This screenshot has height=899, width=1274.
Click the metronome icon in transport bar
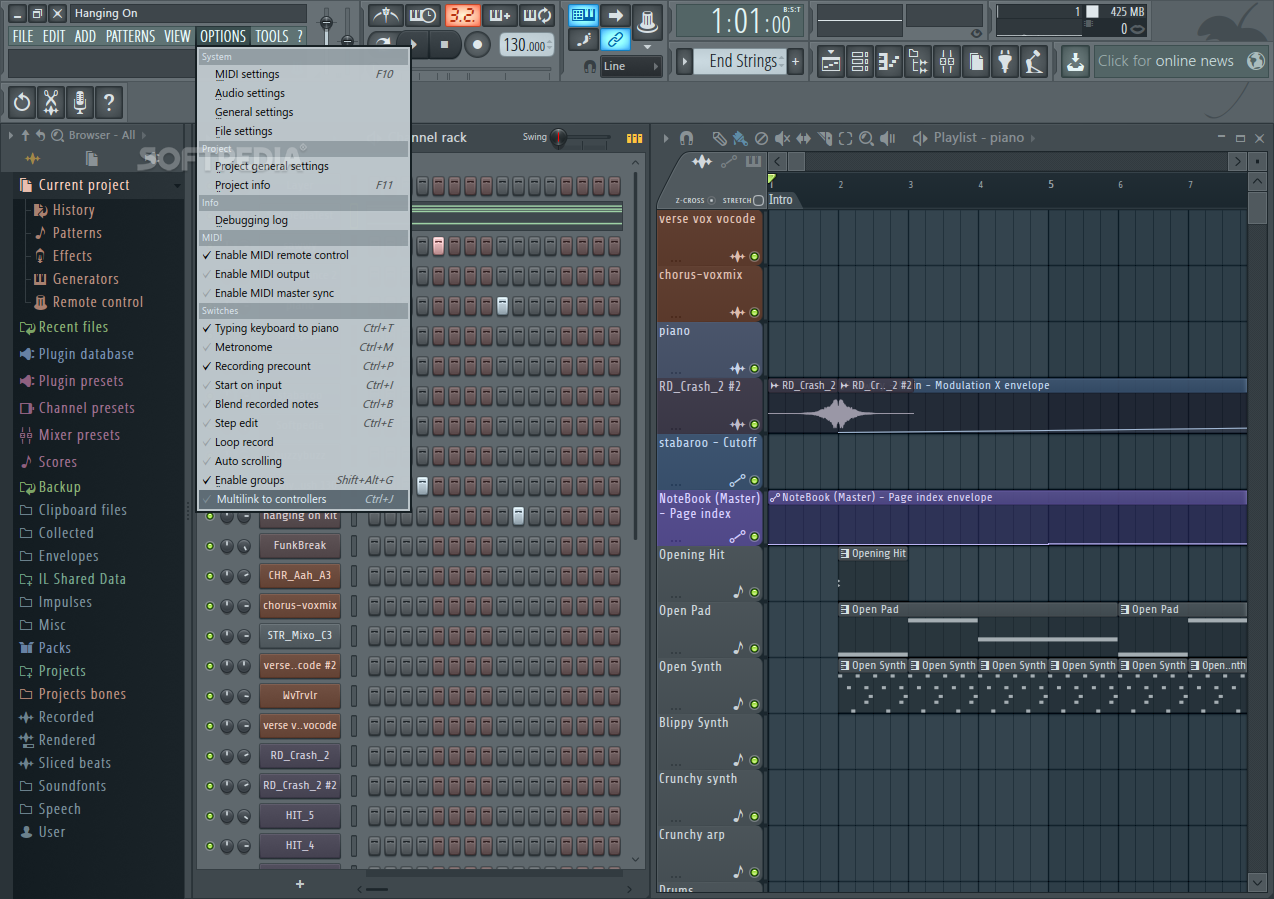pos(385,15)
